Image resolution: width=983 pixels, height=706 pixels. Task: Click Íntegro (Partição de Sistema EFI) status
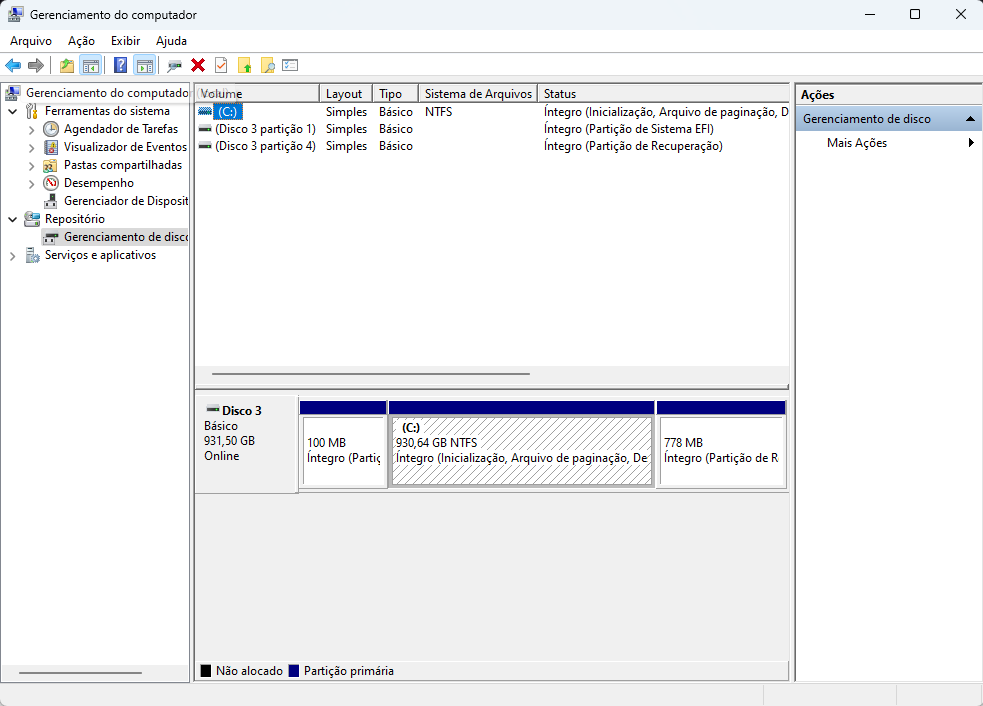629,129
